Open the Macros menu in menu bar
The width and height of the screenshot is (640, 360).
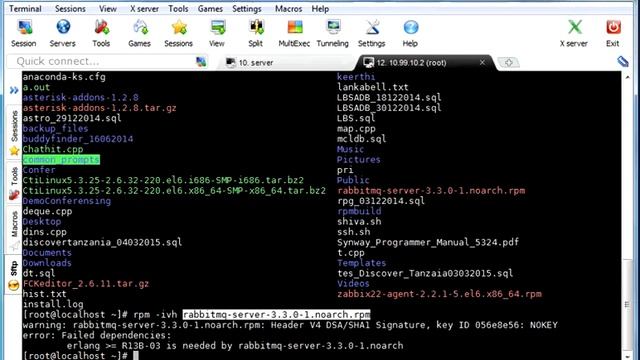(x=288, y=9)
